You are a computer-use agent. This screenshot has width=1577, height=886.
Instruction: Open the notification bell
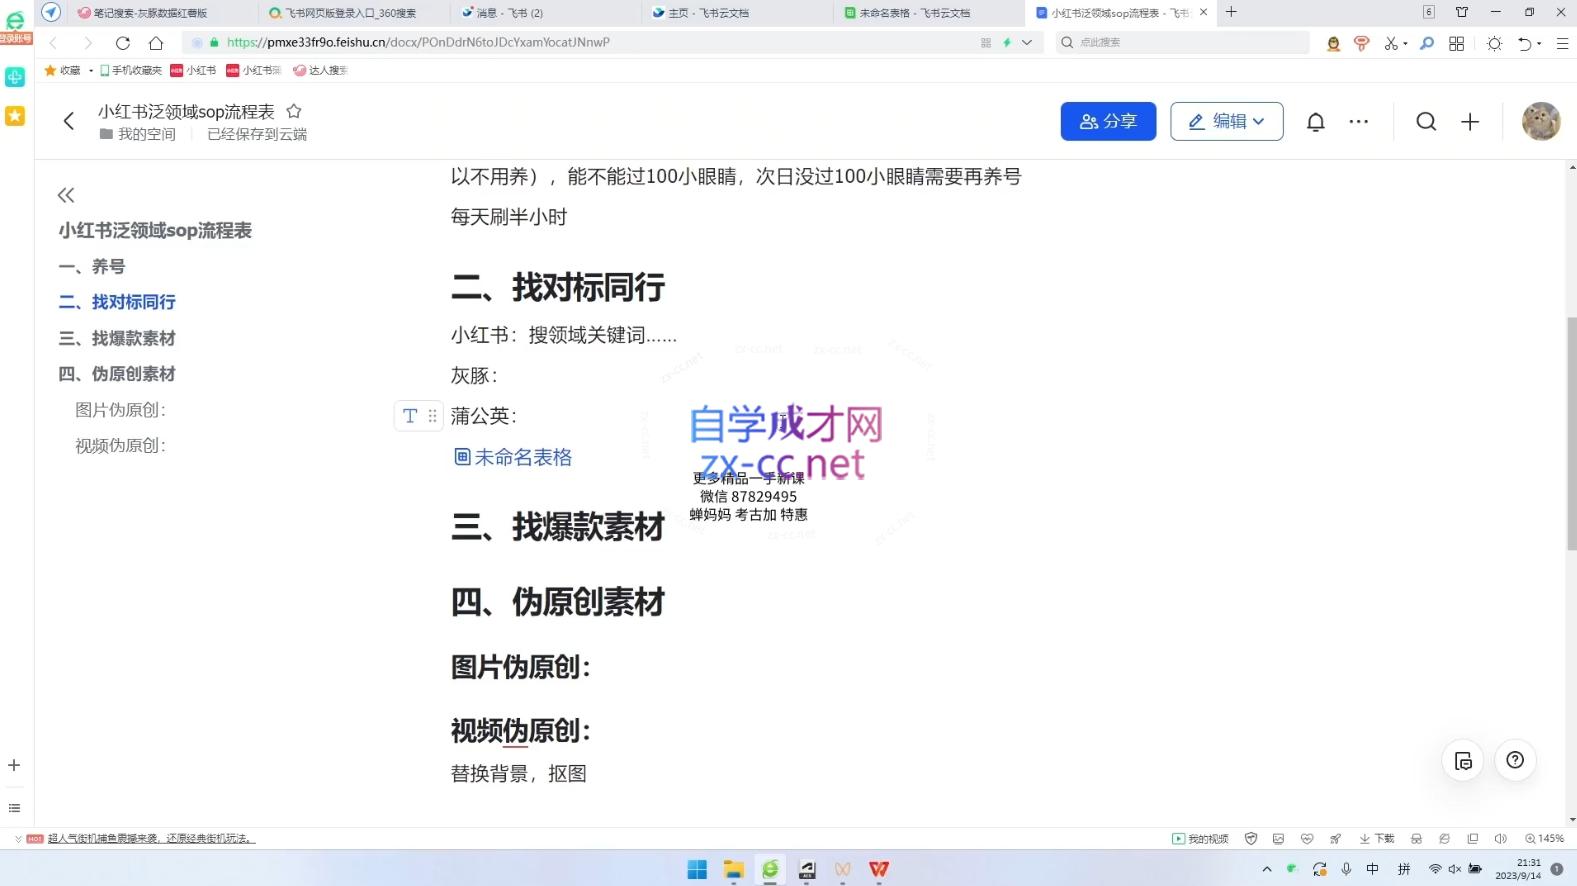[1316, 122]
